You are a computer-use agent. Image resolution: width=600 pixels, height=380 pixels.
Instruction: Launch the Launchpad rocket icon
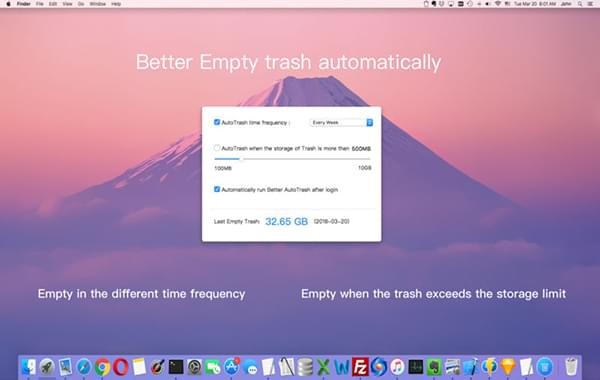(47, 367)
